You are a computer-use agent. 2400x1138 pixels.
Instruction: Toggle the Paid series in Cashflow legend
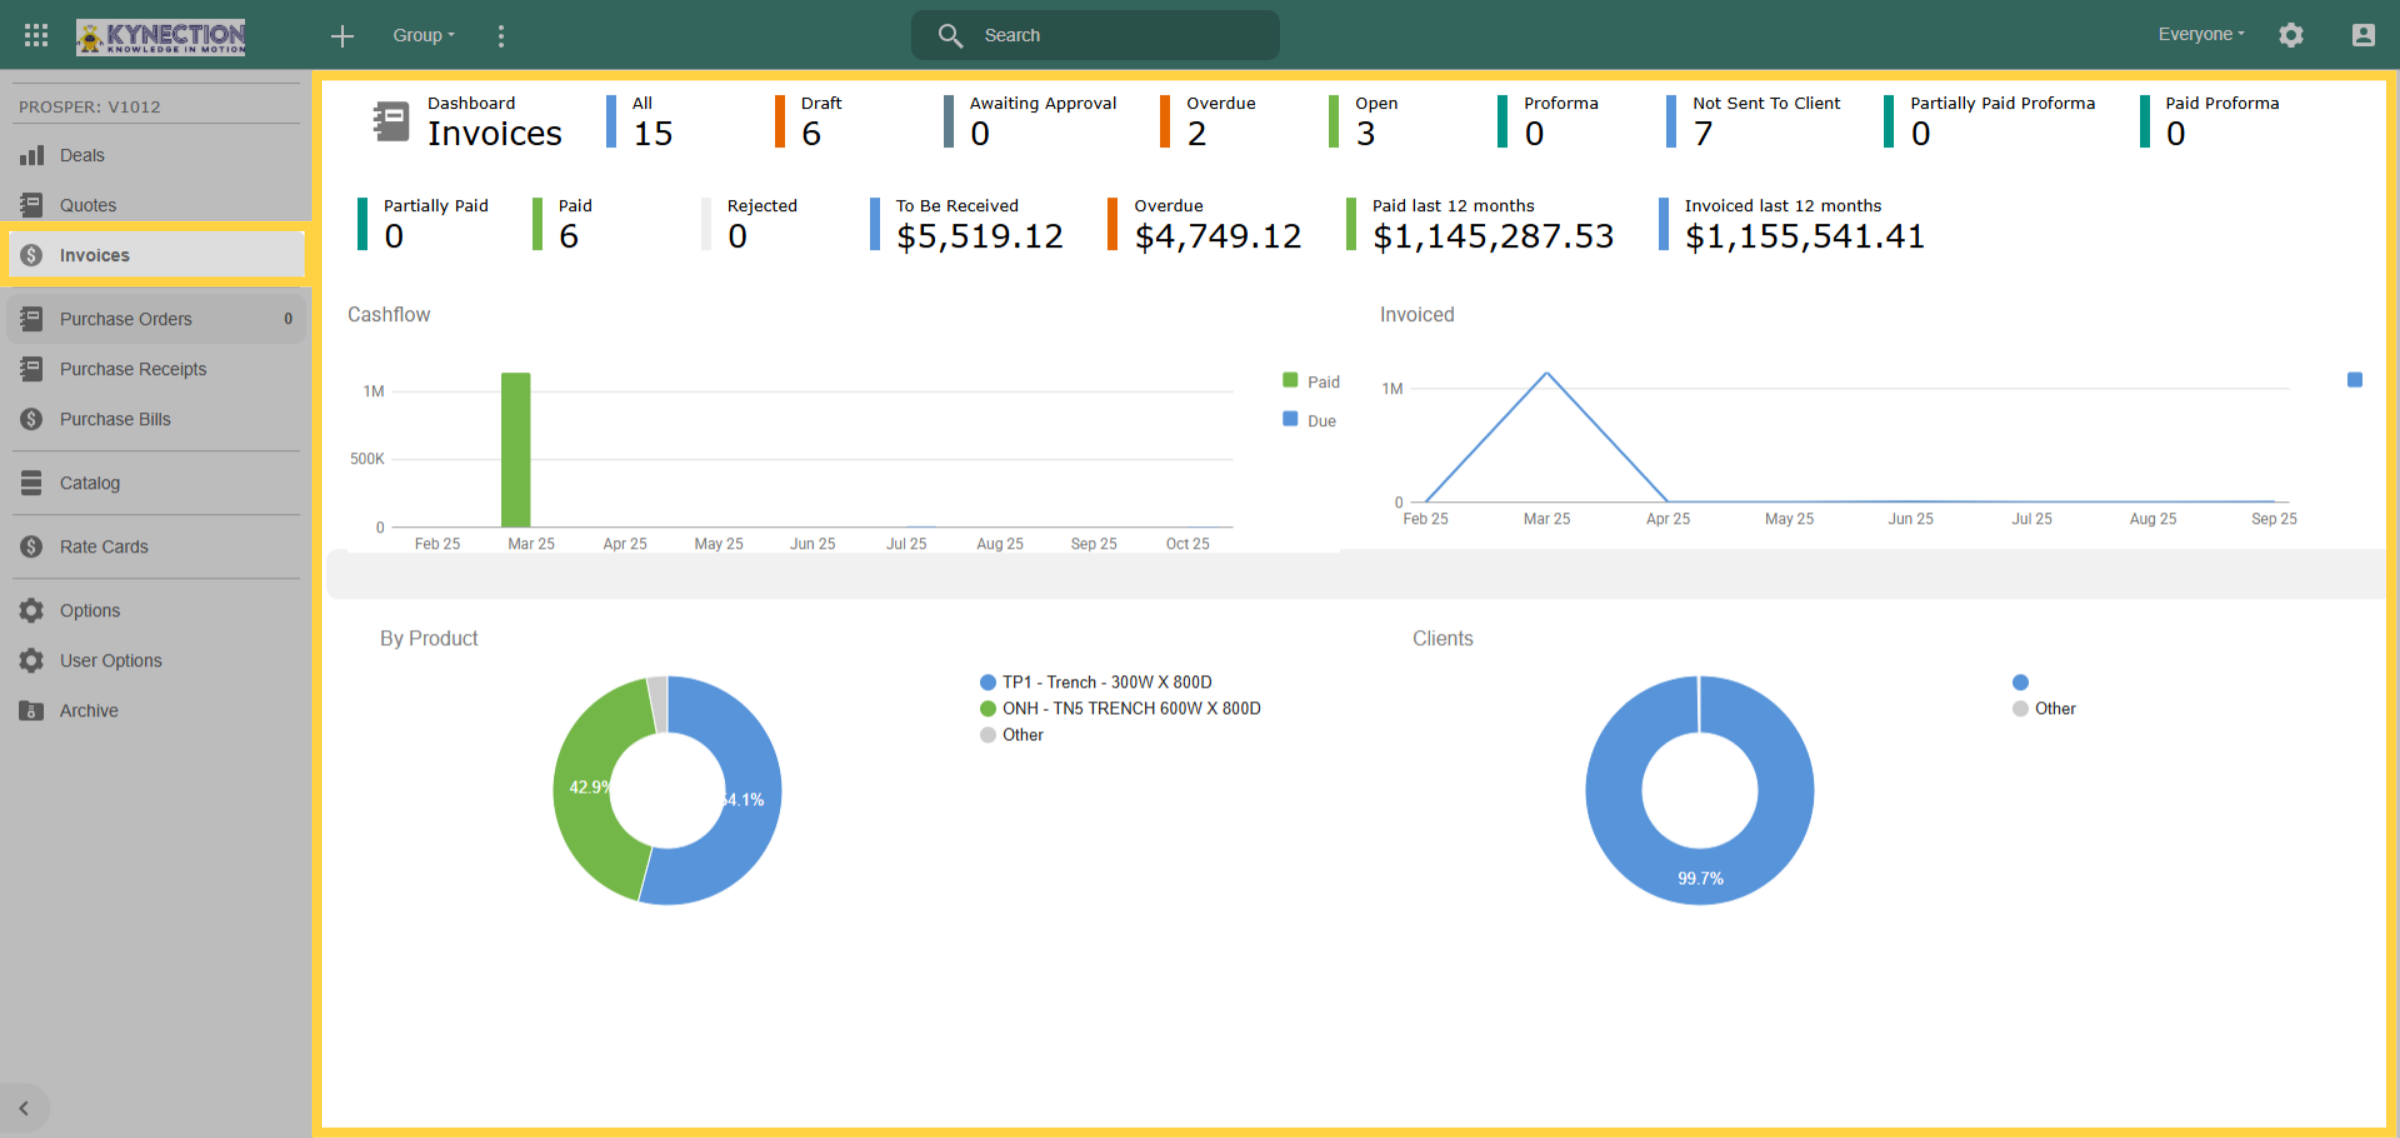pyautogui.click(x=1311, y=381)
